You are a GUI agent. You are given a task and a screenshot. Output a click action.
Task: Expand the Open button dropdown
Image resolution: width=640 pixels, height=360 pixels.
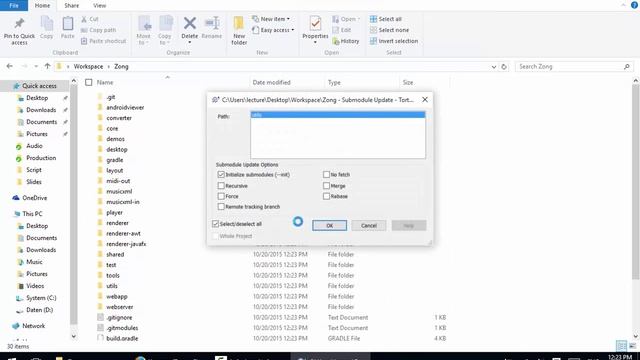(359, 19)
